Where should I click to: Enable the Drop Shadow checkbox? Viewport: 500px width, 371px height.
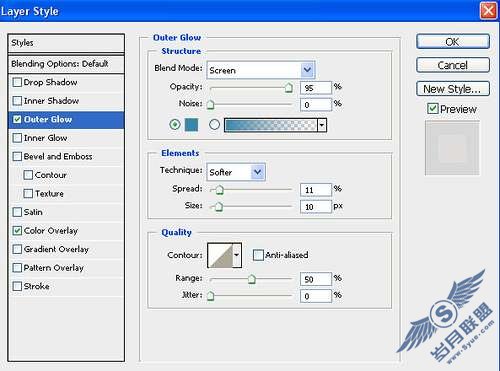17,82
